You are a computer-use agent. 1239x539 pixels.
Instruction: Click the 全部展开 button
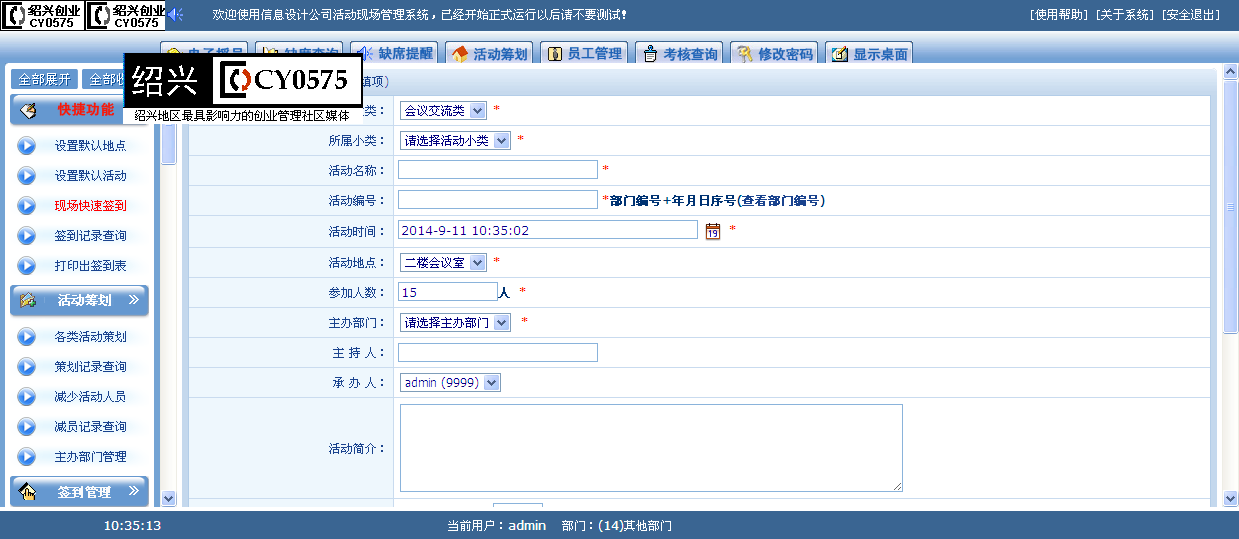44,79
